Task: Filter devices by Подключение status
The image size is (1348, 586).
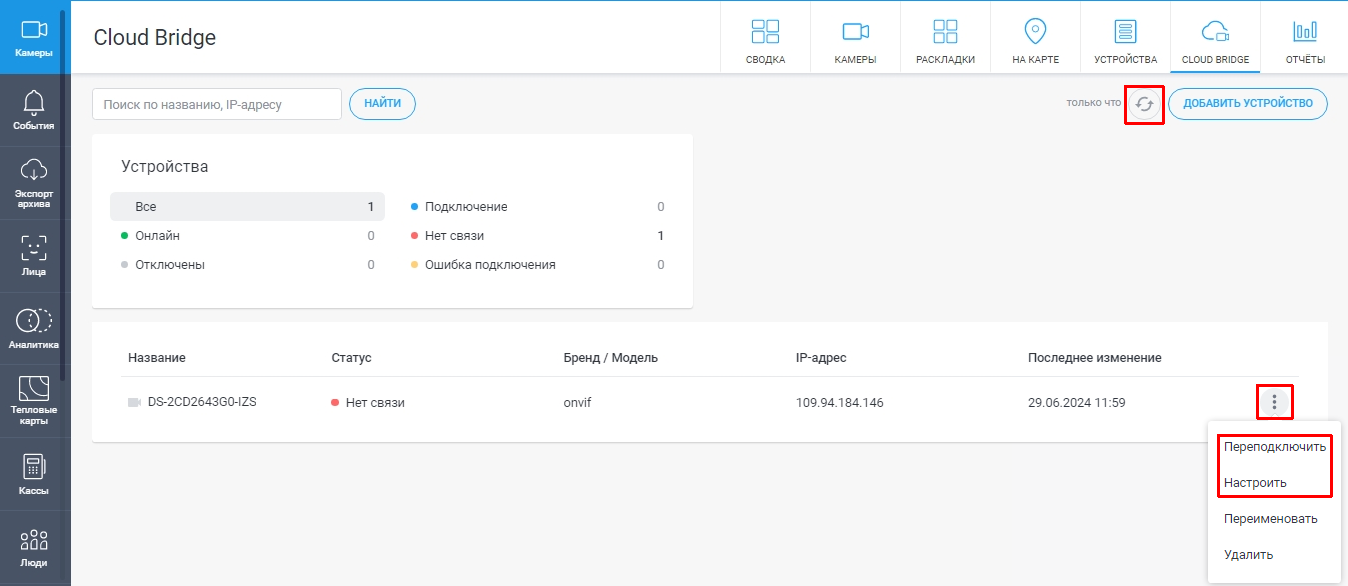Action: [x=537, y=207]
